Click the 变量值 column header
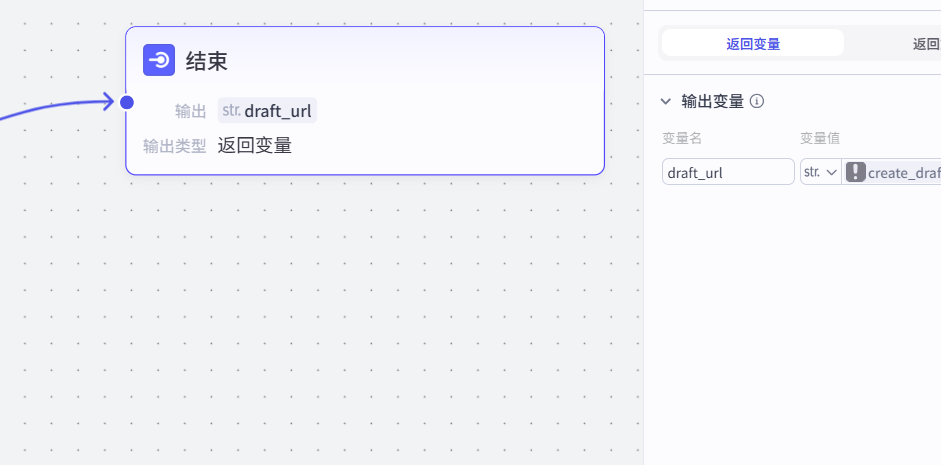The height and width of the screenshot is (465, 941). coord(819,138)
